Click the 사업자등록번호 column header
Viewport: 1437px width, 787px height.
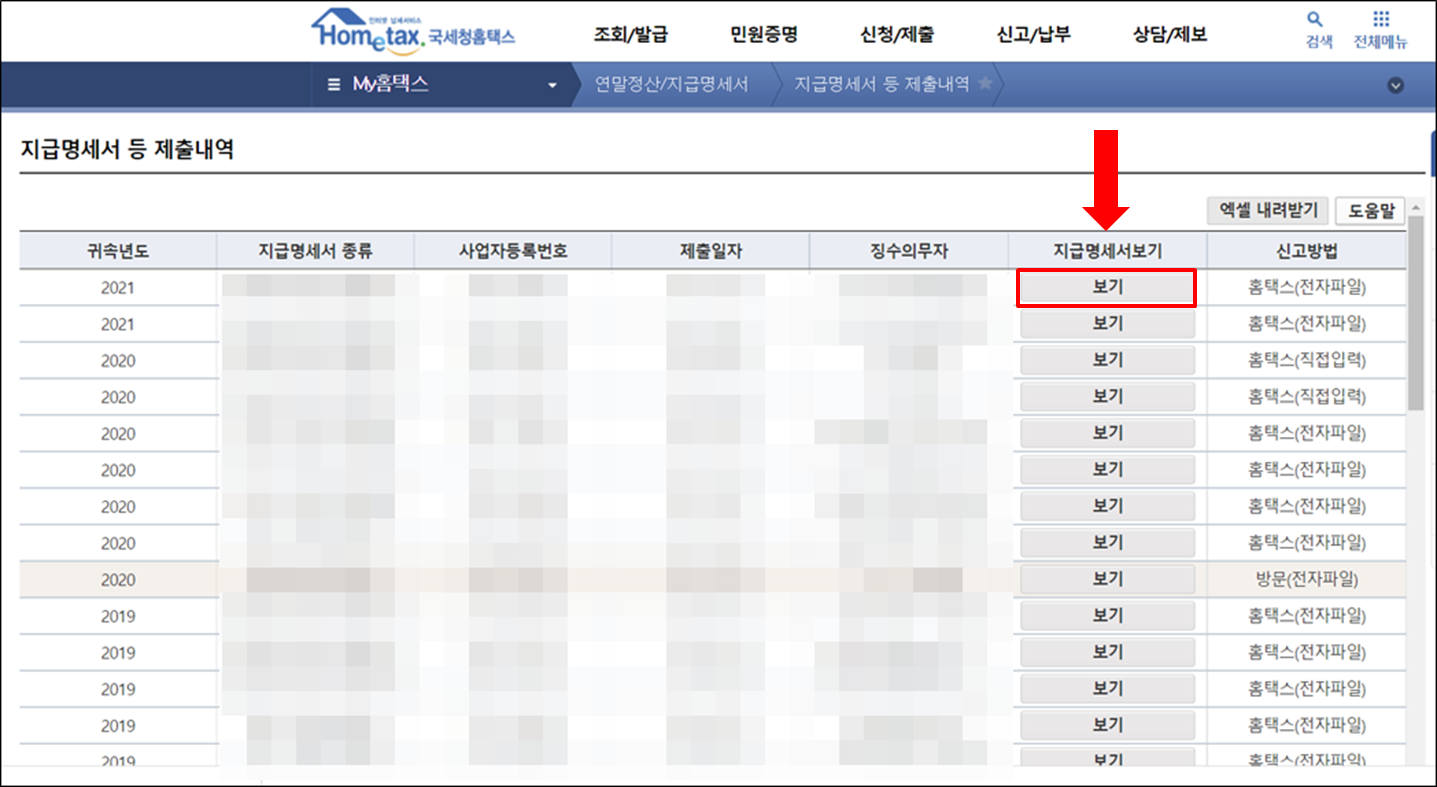[x=513, y=251]
